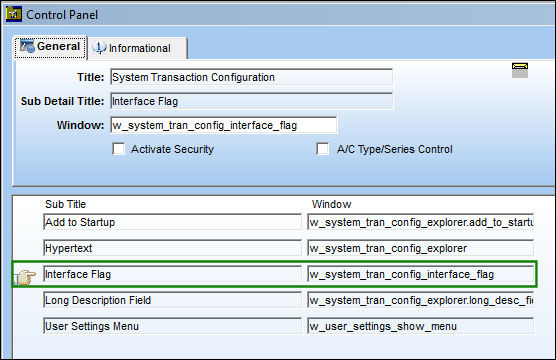
Task: Click the Control Panel window icon
Action: (x=14, y=14)
